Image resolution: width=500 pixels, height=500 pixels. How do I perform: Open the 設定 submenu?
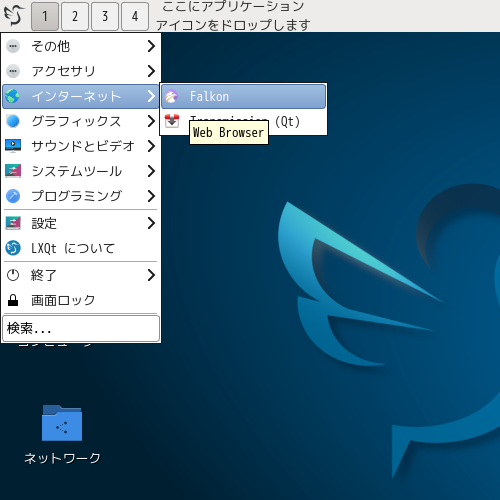81,223
